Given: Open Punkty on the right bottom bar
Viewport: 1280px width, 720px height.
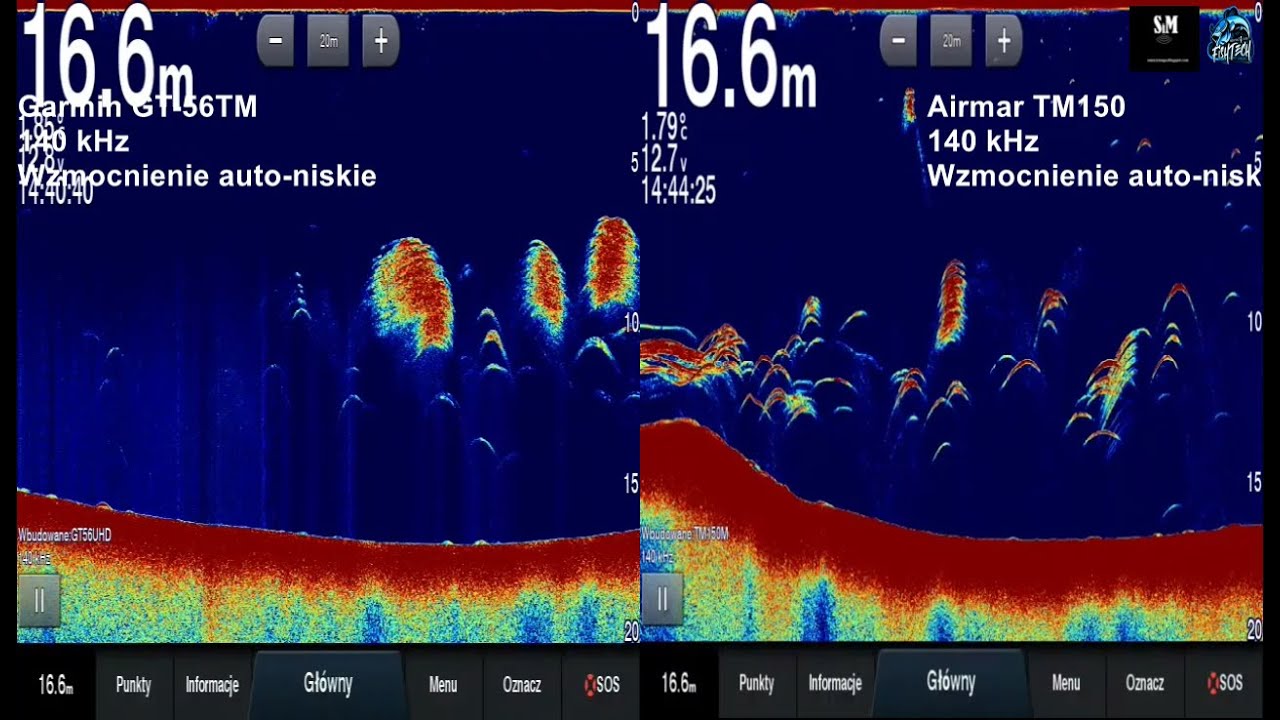Looking at the screenshot, I should coord(757,684).
